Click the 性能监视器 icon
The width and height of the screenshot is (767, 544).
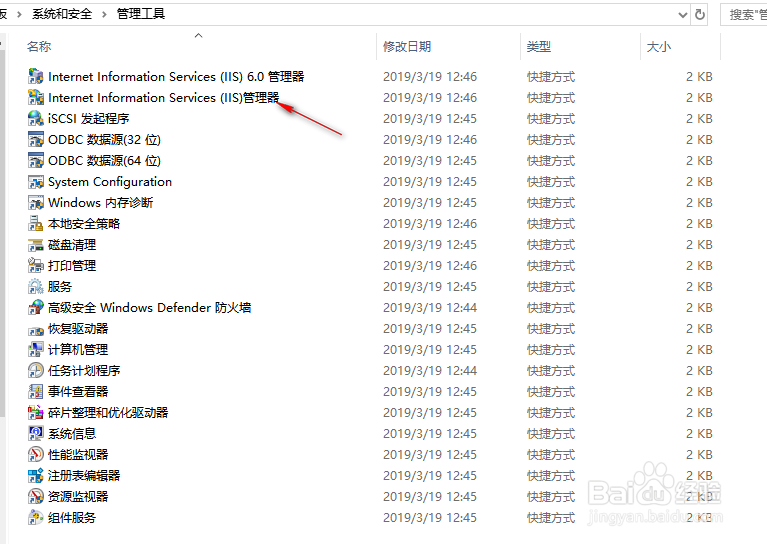36,455
